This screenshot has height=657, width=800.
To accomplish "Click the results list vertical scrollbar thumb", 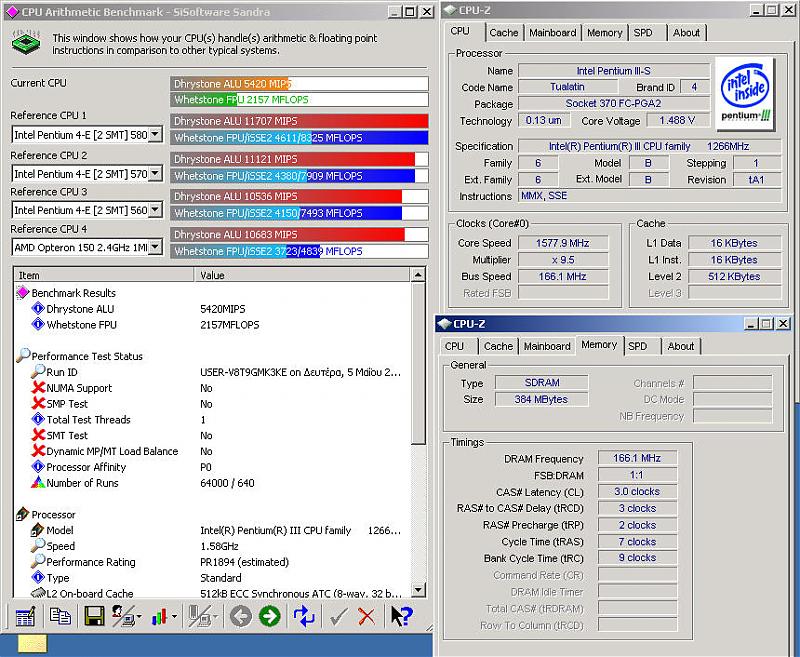I will click(x=418, y=364).
